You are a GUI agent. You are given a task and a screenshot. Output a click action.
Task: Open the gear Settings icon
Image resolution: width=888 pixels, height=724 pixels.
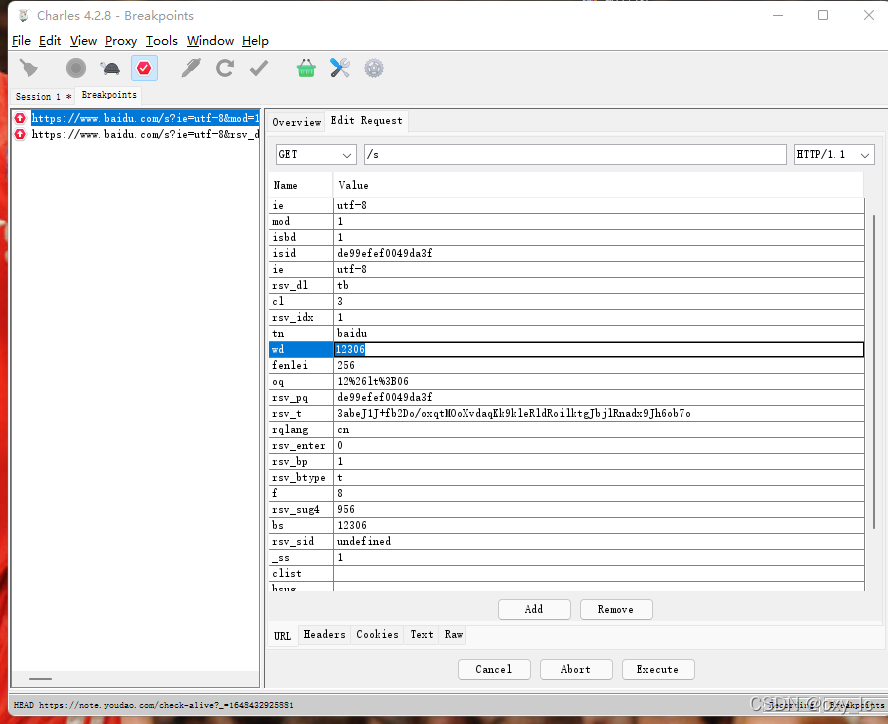click(x=374, y=69)
